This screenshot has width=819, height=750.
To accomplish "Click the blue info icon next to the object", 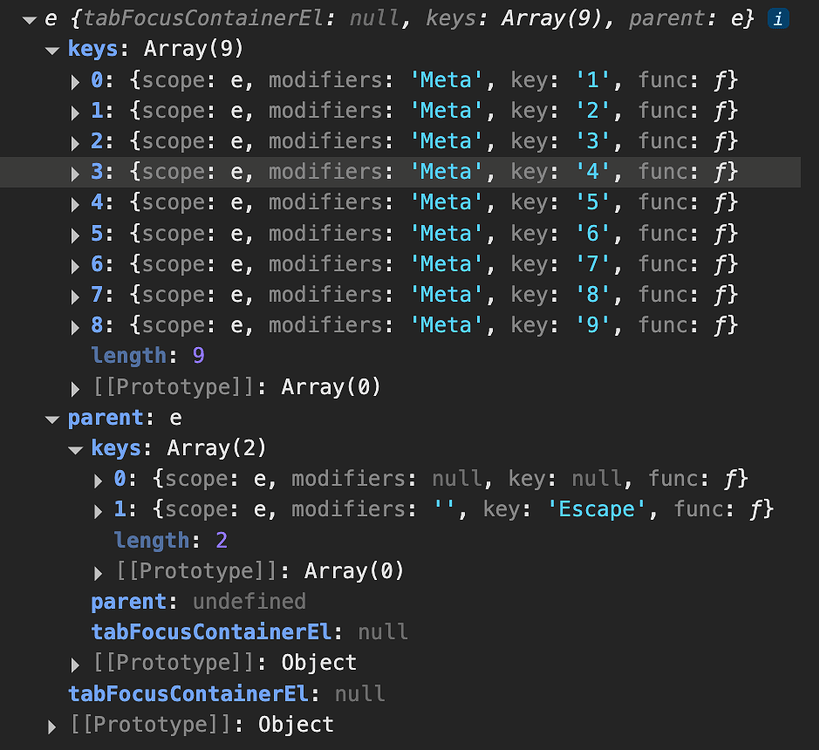I will pos(778,18).
